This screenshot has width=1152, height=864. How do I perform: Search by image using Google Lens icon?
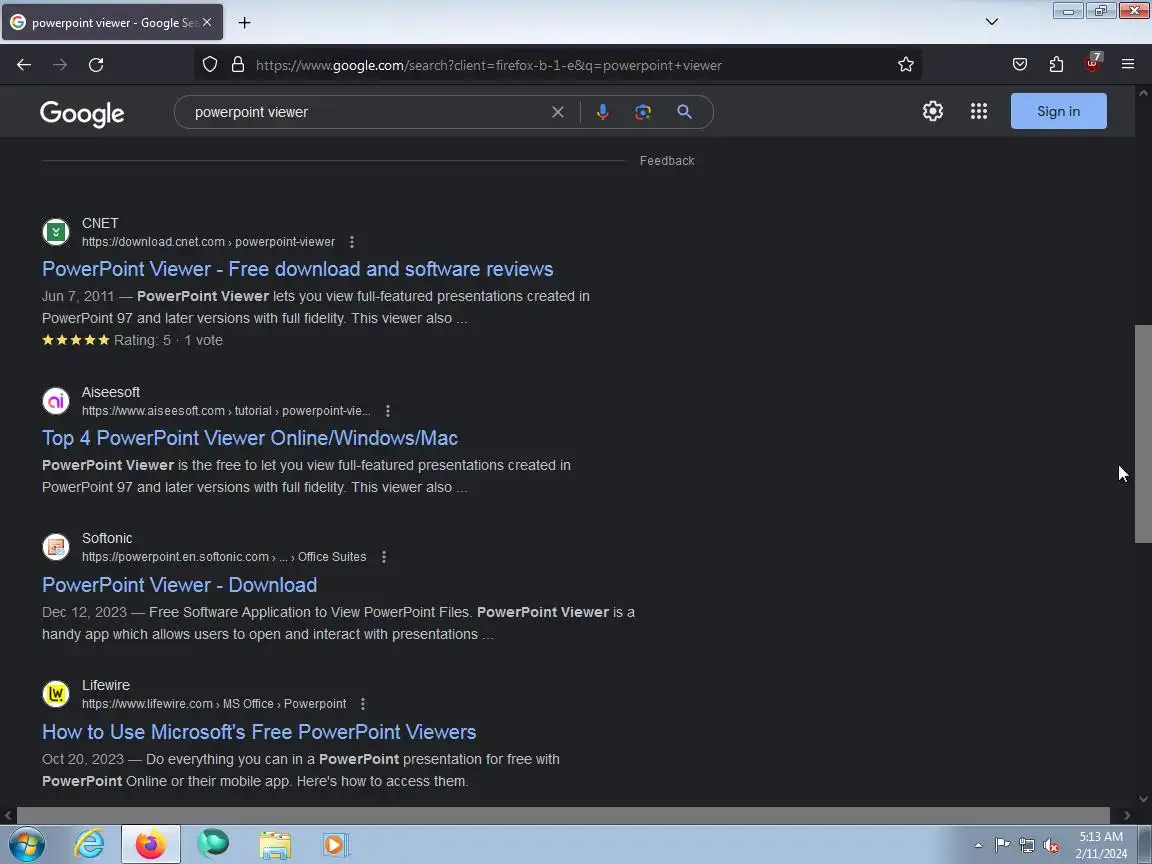pyautogui.click(x=643, y=112)
